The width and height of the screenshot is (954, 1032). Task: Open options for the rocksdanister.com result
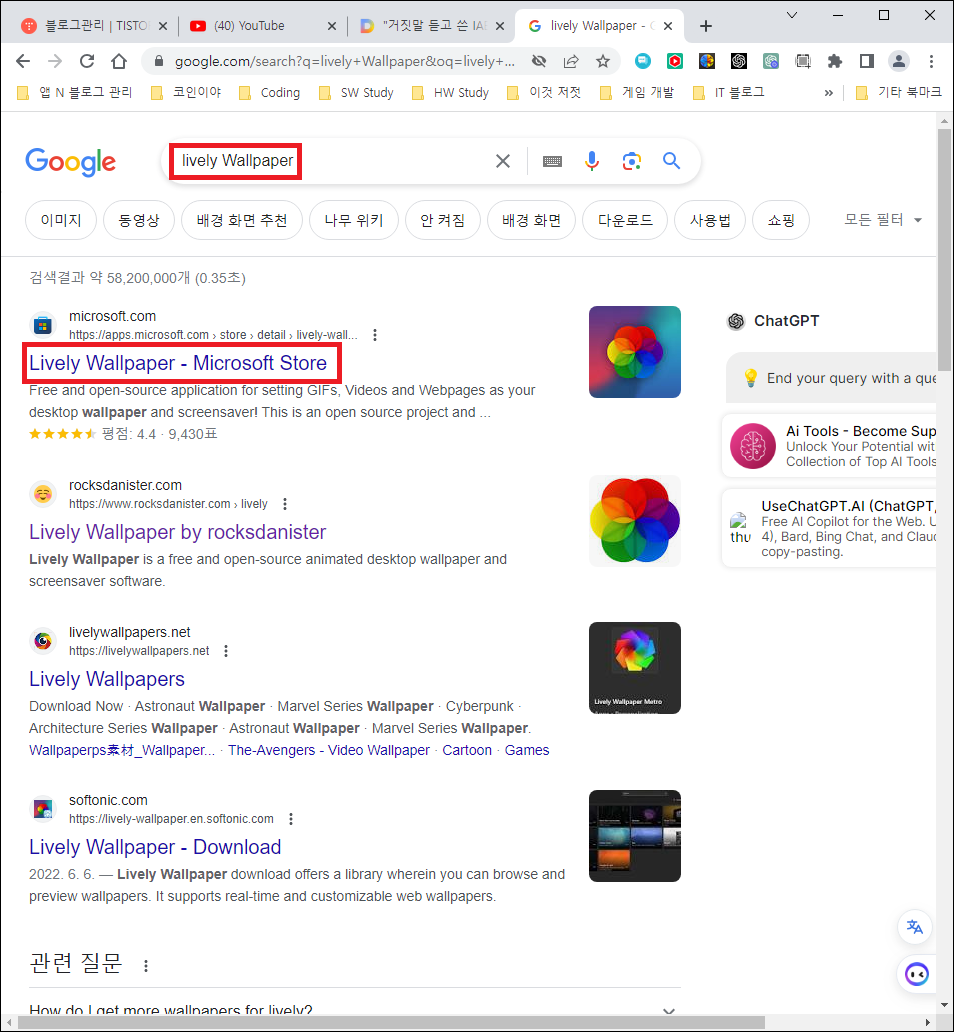click(285, 504)
